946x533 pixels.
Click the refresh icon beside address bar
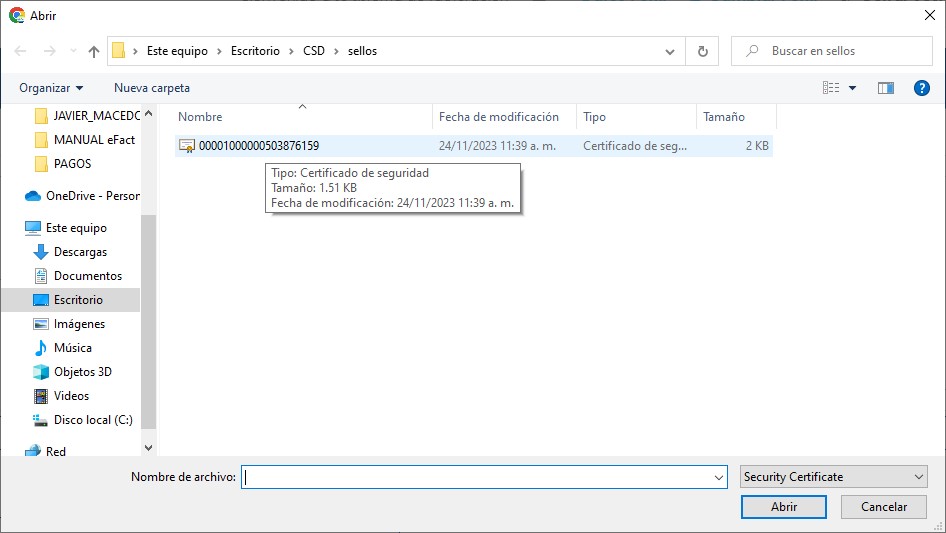click(702, 51)
